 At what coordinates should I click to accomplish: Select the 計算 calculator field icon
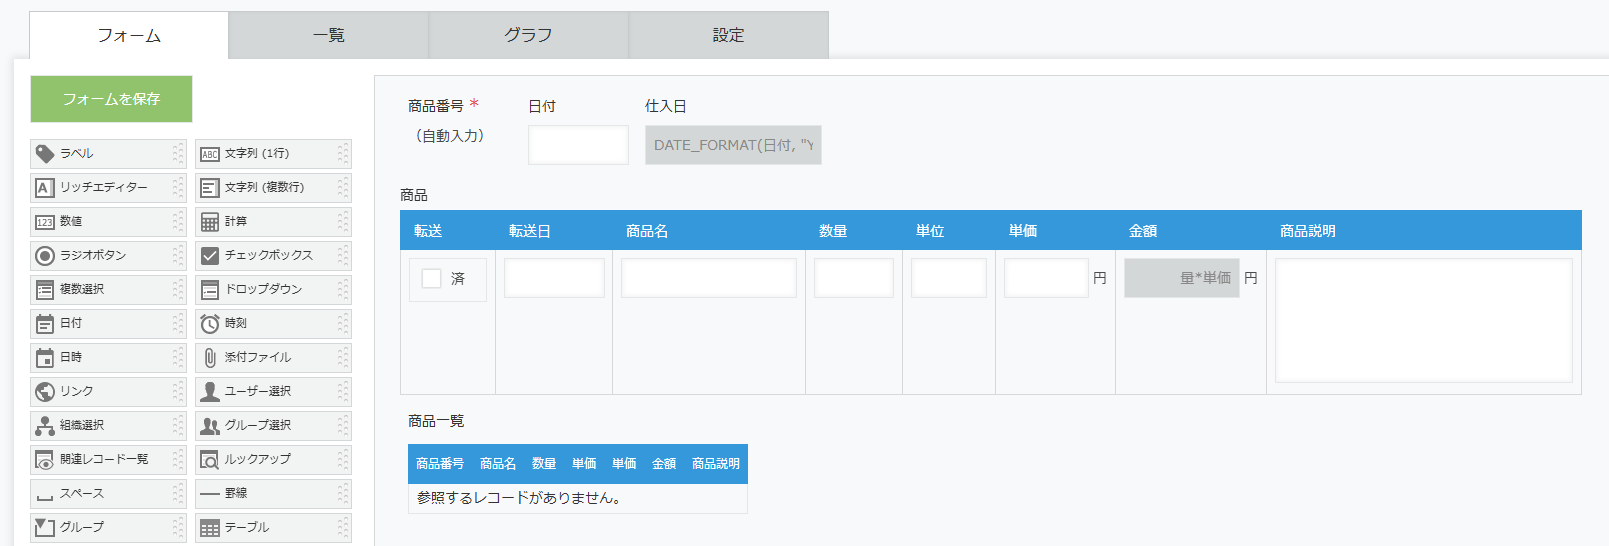tap(210, 222)
